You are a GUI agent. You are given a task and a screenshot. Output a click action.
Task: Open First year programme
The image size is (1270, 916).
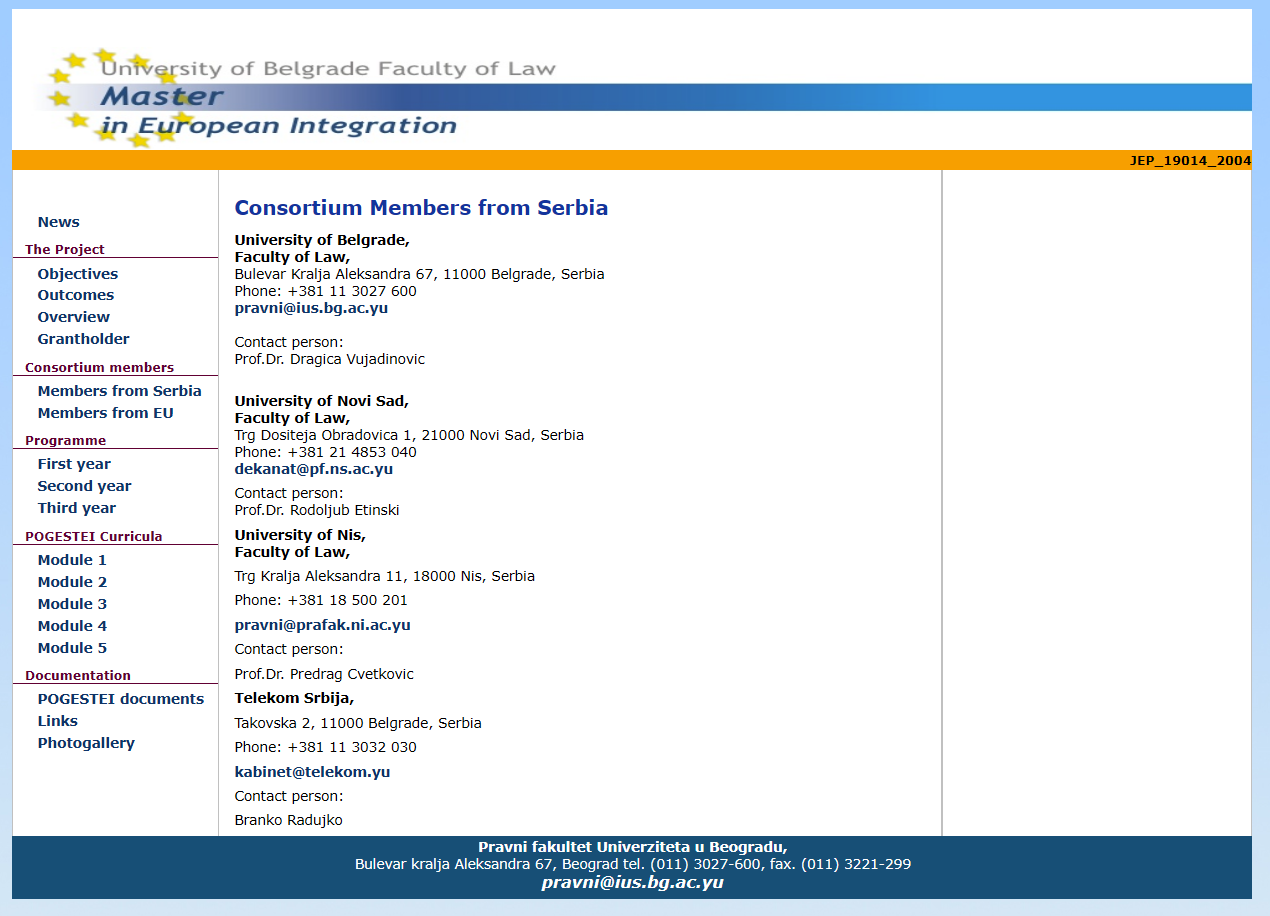click(74, 464)
